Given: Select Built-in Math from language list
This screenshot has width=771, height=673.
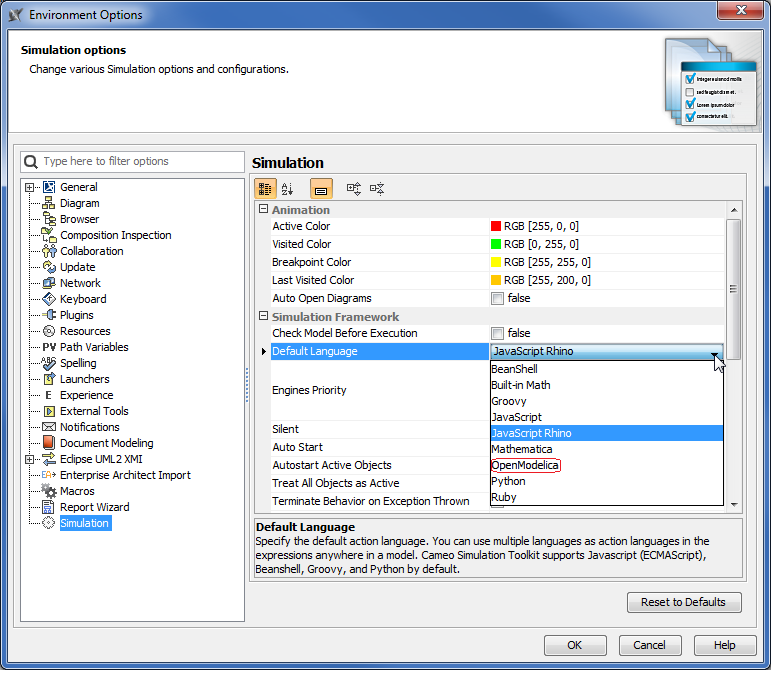Looking at the screenshot, I should pyautogui.click(x=607, y=386).
